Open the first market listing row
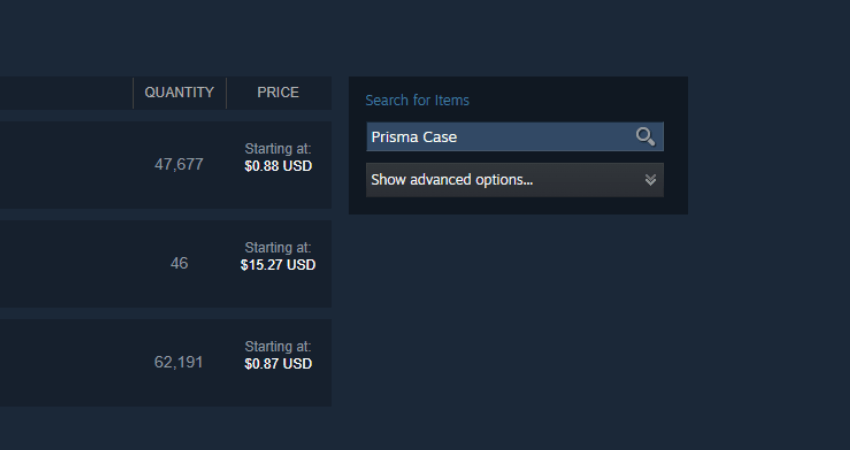 165,165
